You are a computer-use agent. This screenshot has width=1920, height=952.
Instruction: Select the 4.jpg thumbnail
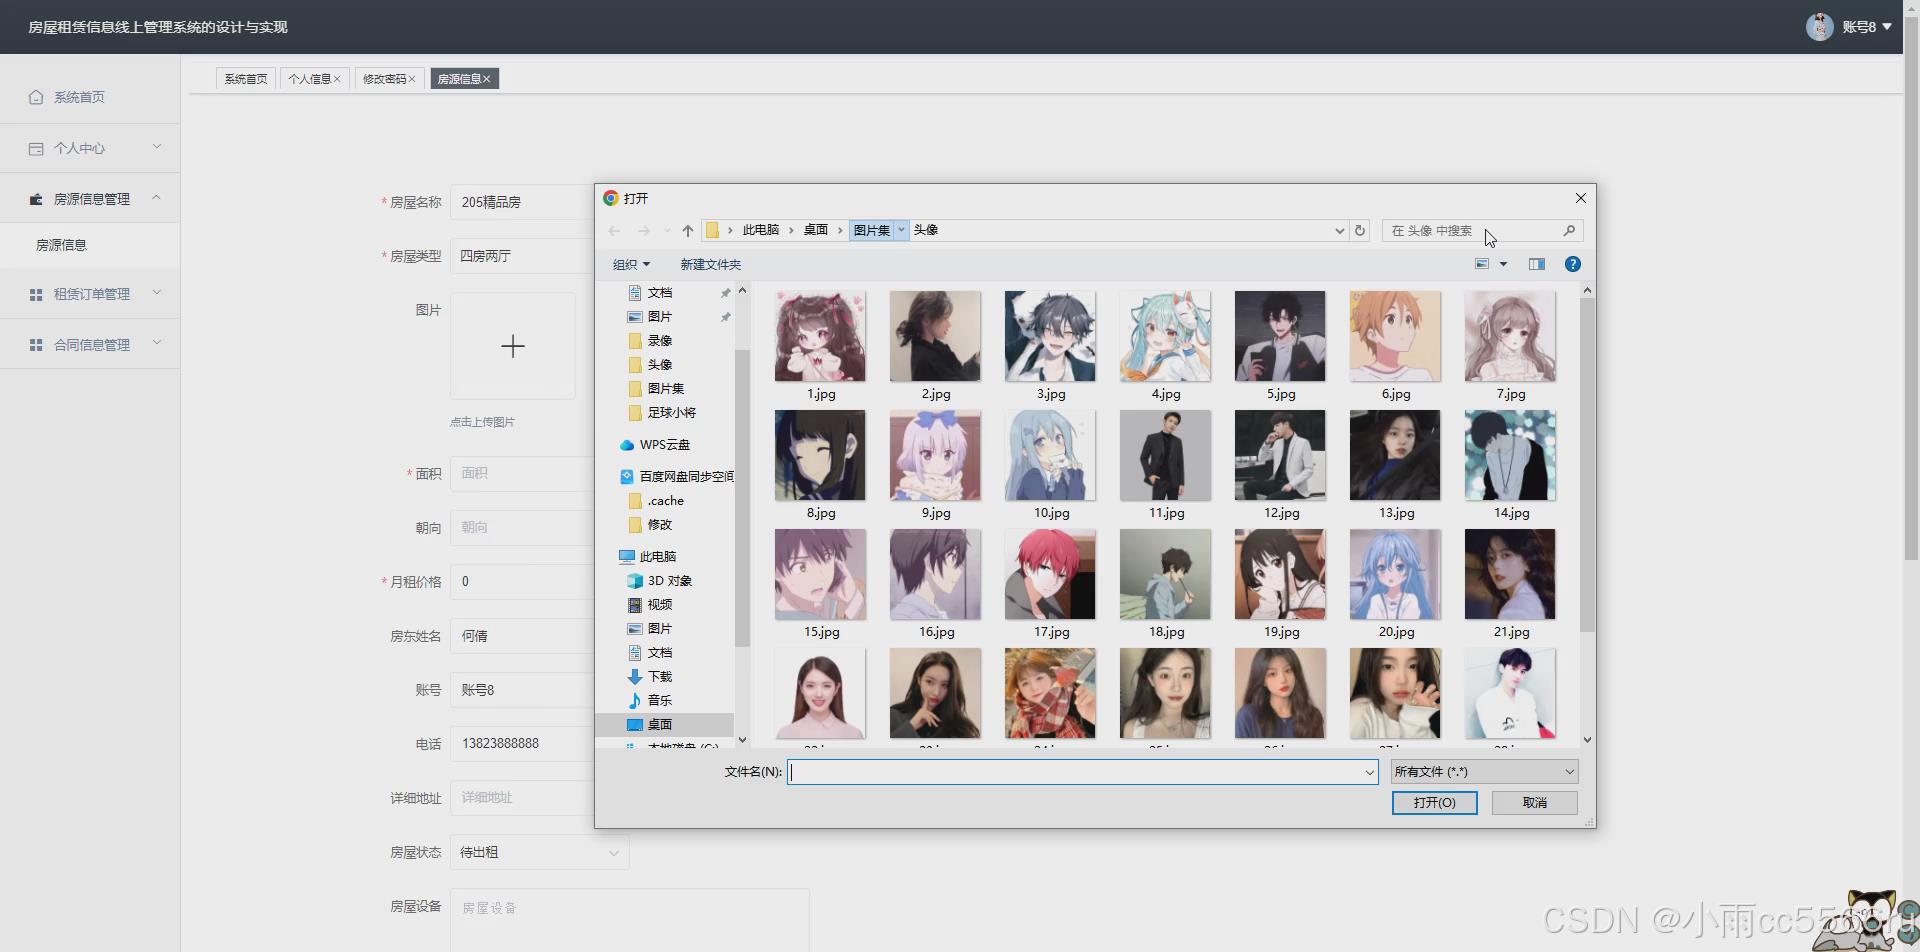click(x=1165, y=337)
